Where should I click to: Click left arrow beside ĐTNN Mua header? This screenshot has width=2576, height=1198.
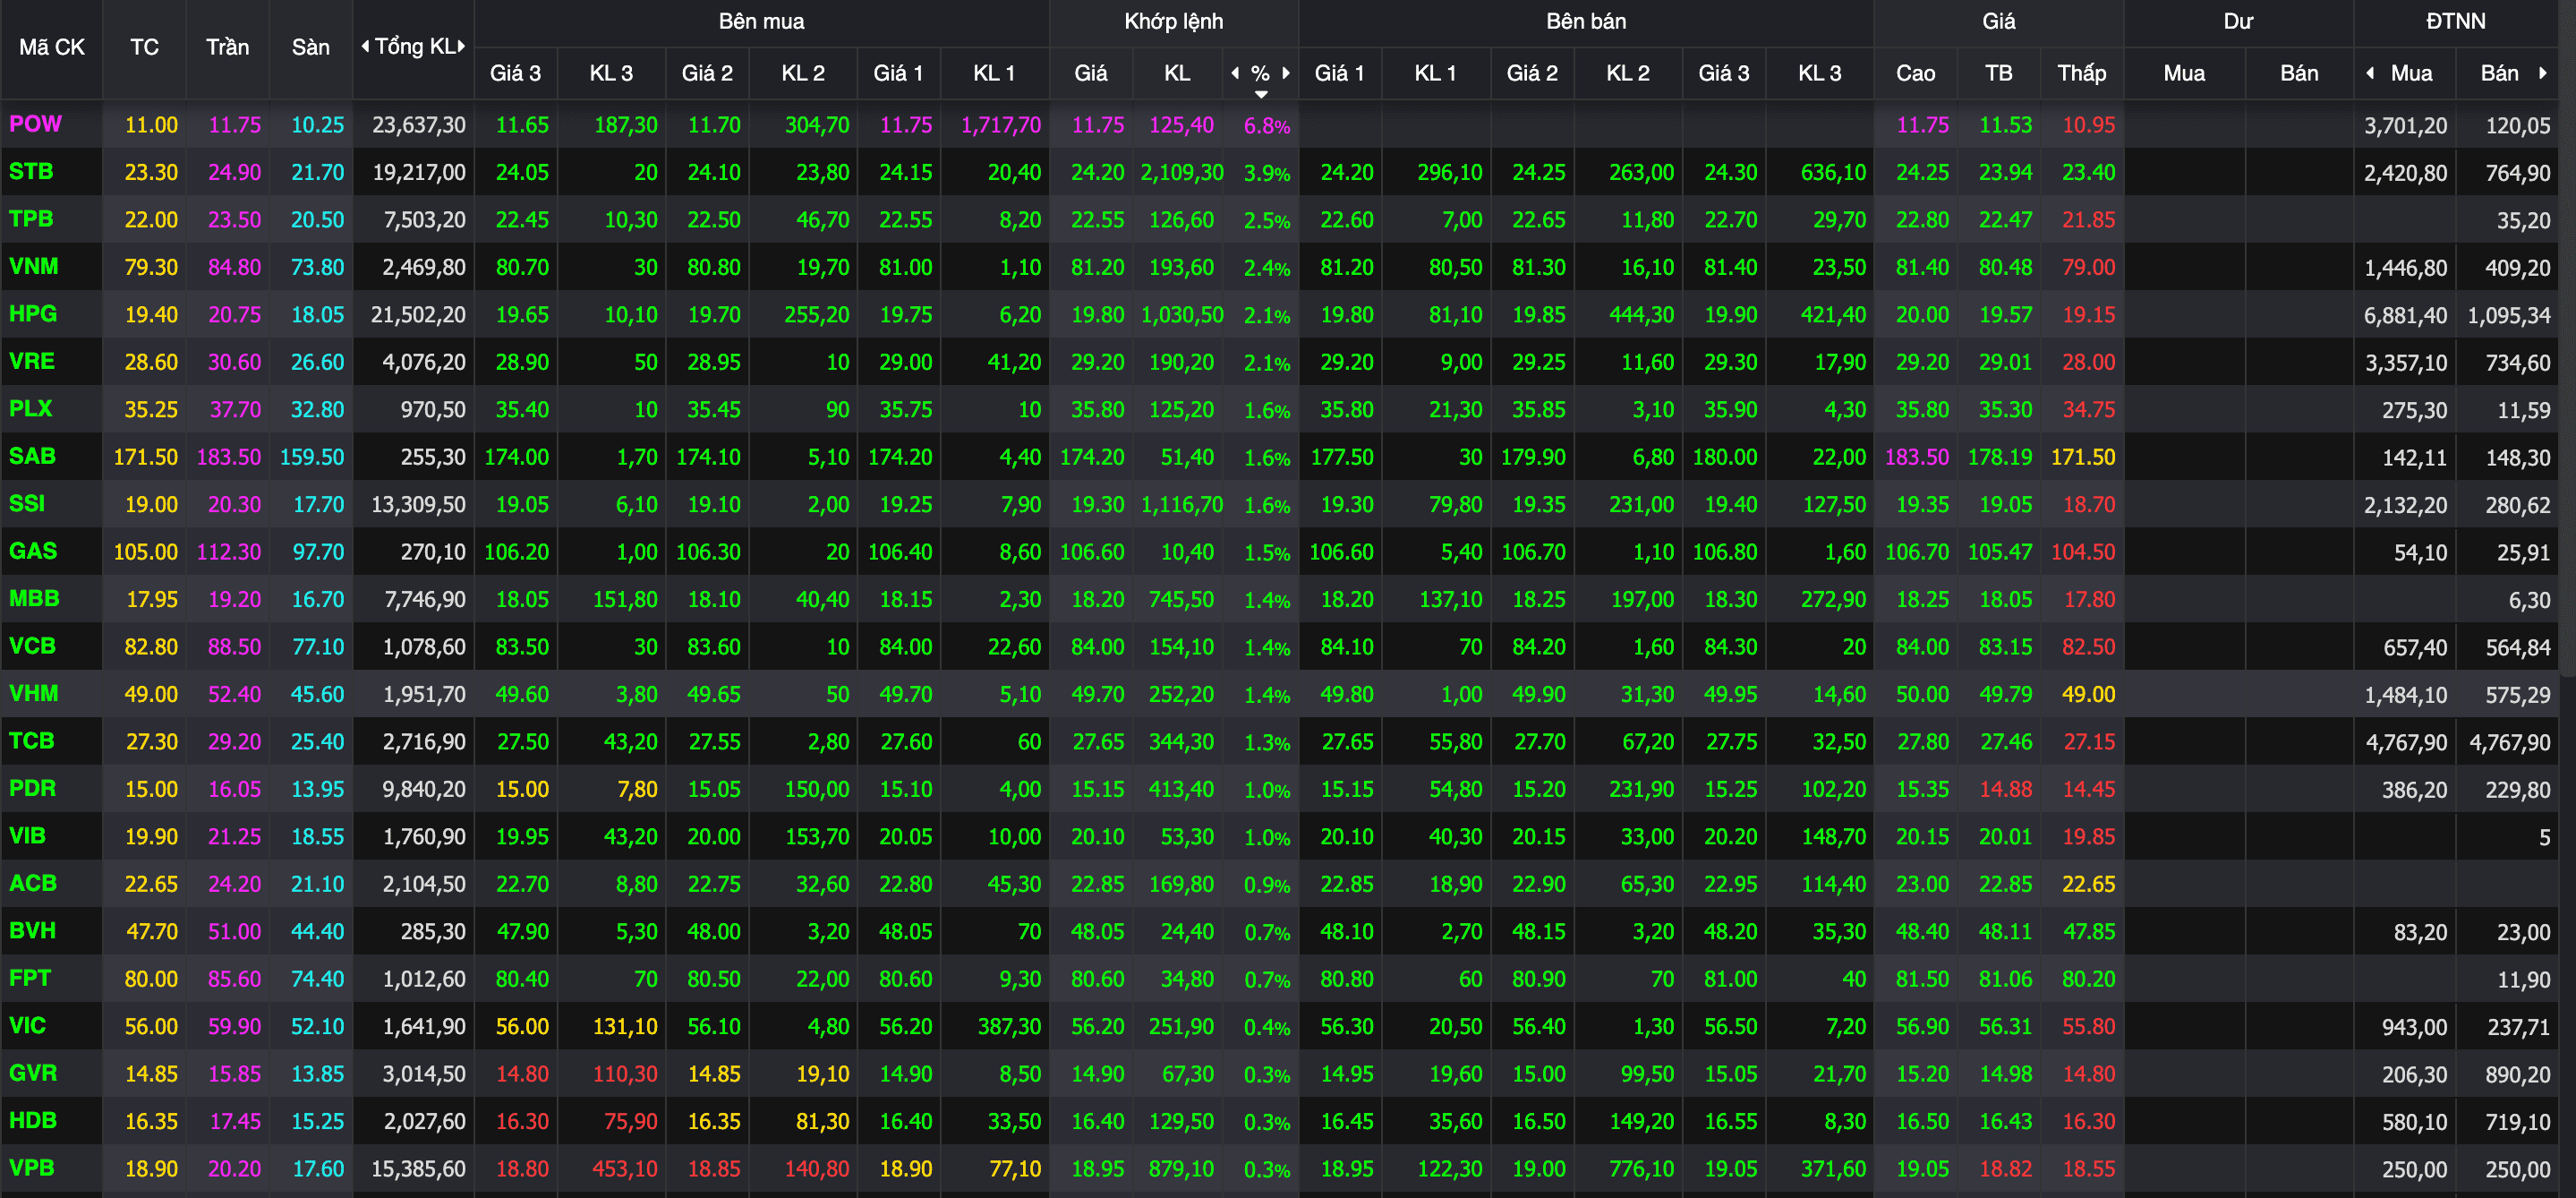[x=2370, y=73]
